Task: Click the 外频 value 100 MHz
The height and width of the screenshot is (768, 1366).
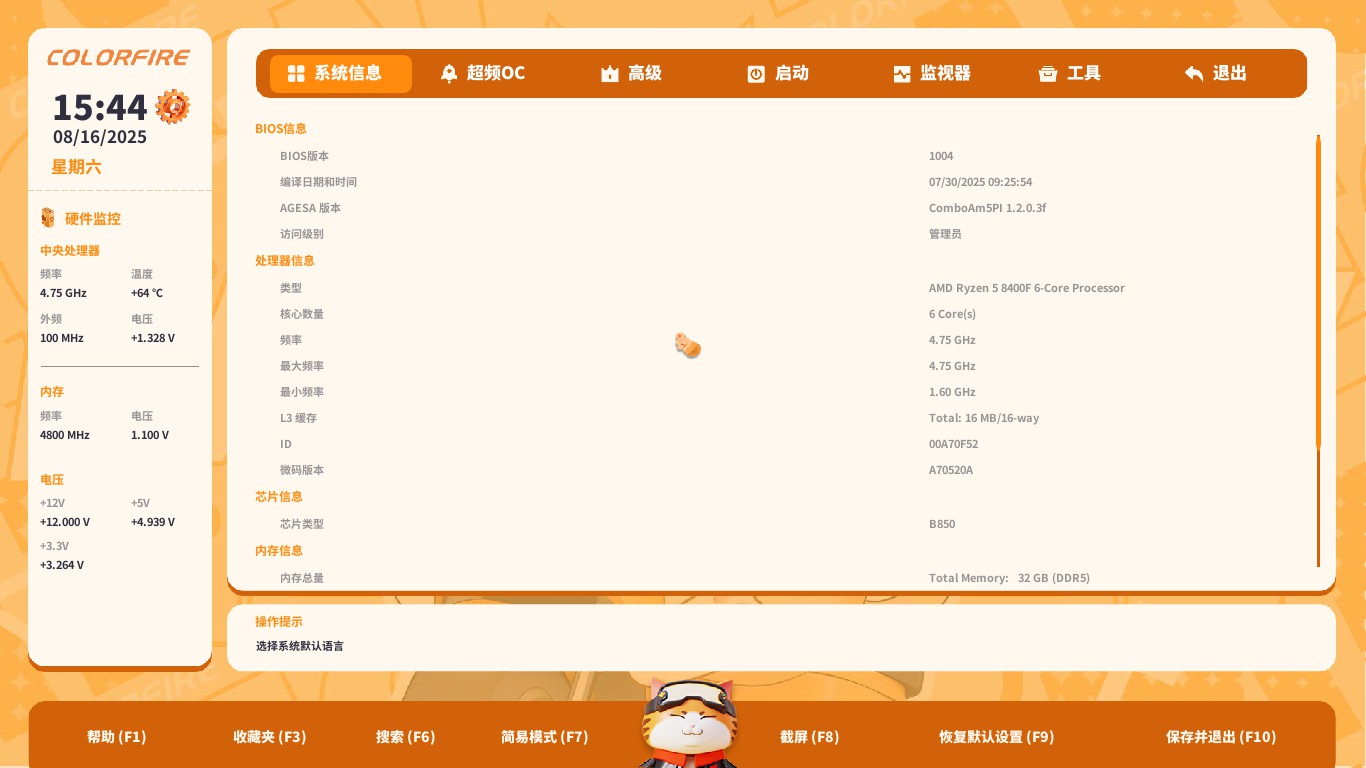Action: click(62, 338)
